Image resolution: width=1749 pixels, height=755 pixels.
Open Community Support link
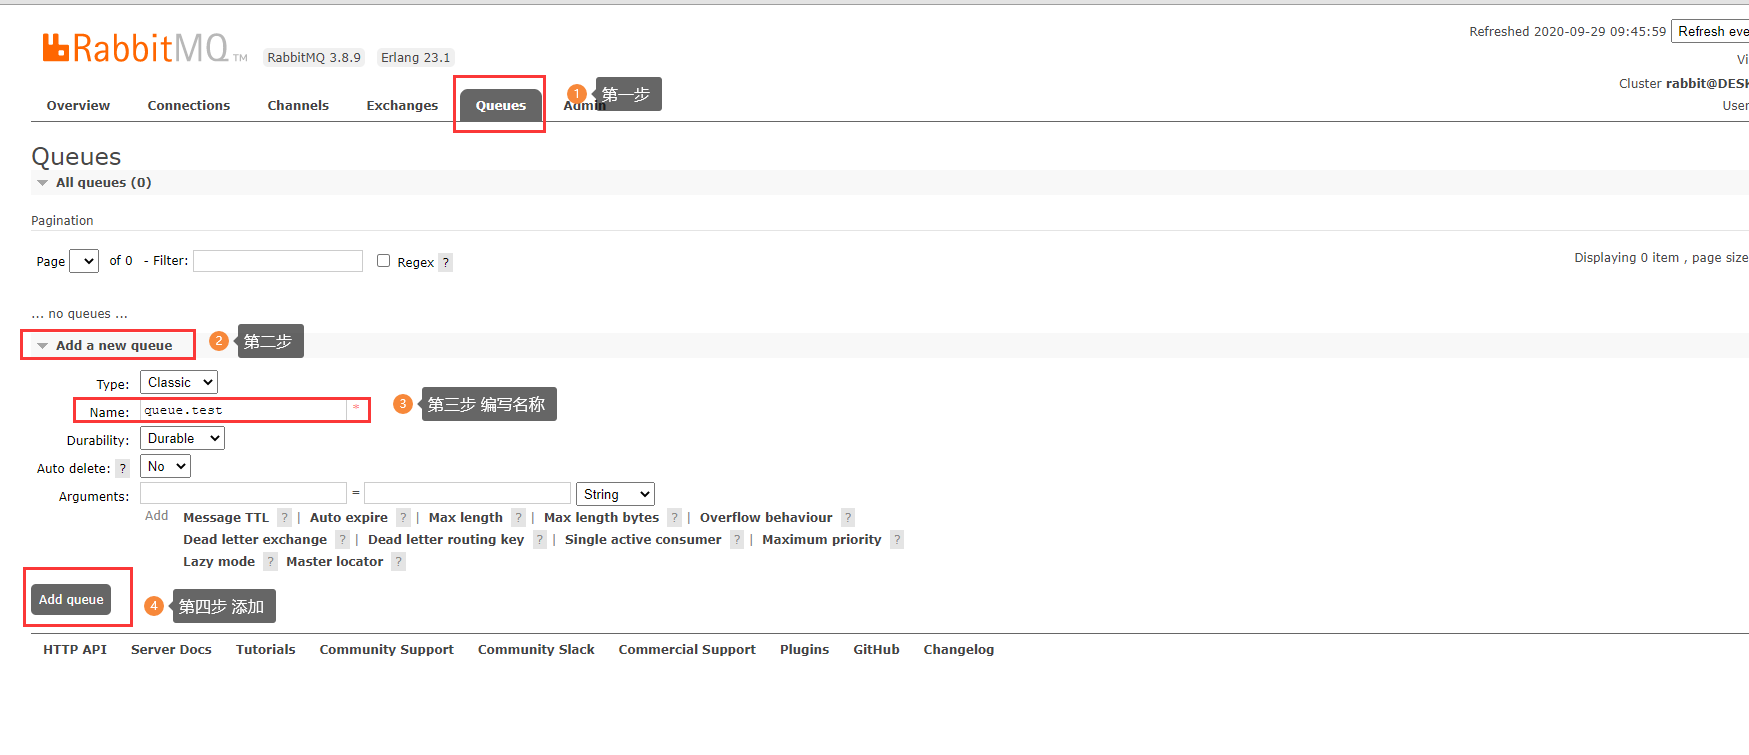pos(386,649)
